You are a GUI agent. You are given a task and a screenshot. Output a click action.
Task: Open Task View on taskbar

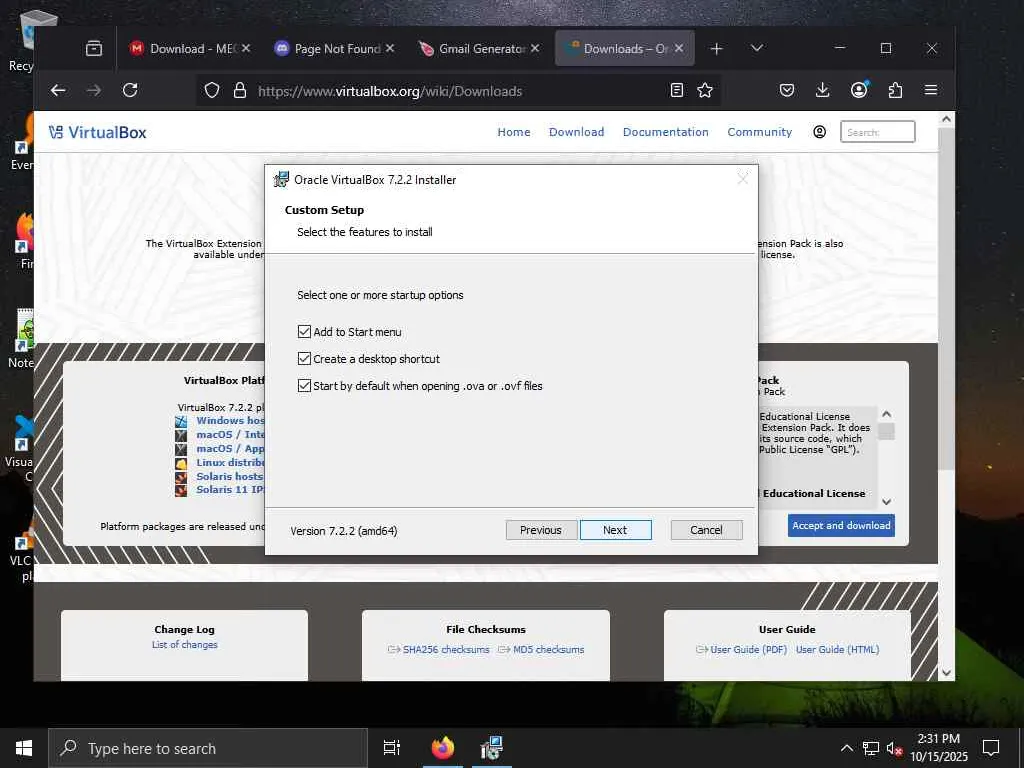[x=392, y=748]
